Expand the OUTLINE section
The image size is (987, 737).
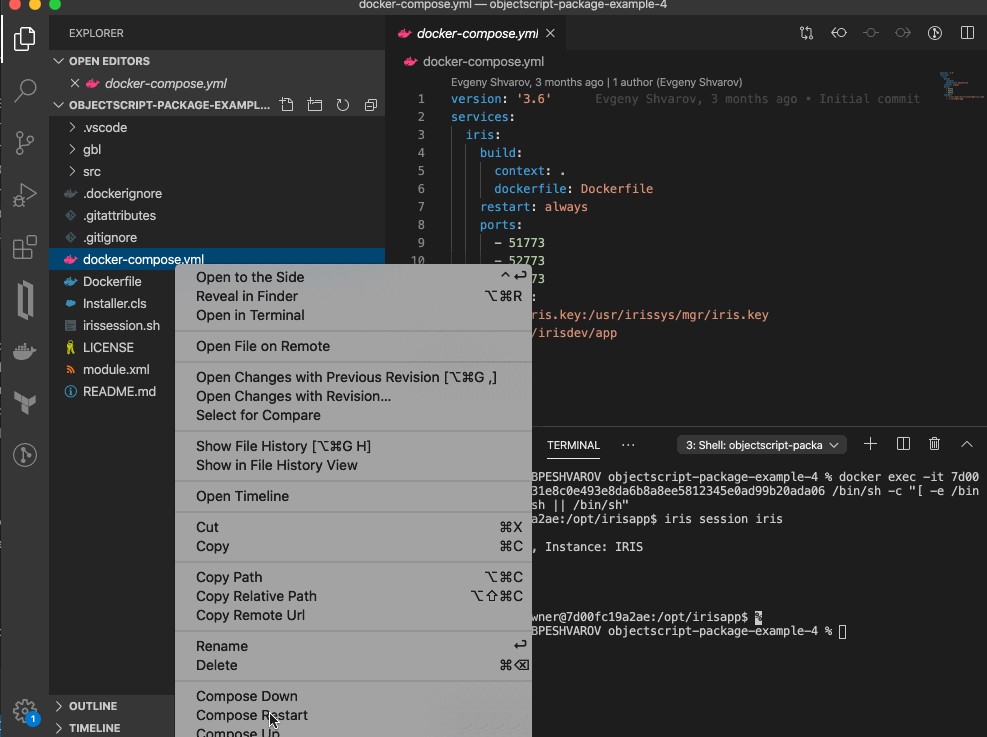(92, 706)
